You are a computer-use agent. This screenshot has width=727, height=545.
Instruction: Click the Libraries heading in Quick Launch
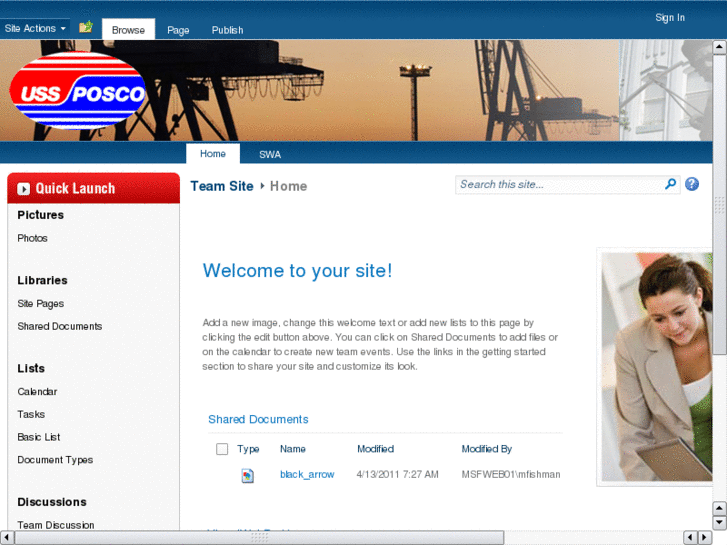pyautogui.click(x=42, y=280)
